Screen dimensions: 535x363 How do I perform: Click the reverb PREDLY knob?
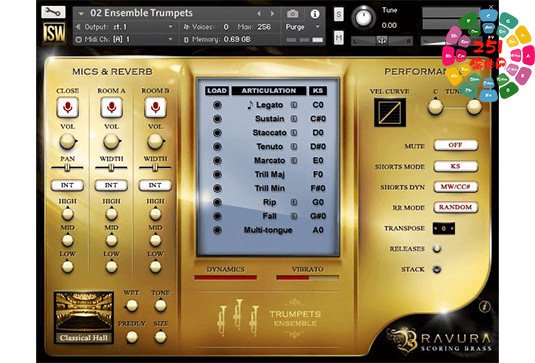pos(132,337)
